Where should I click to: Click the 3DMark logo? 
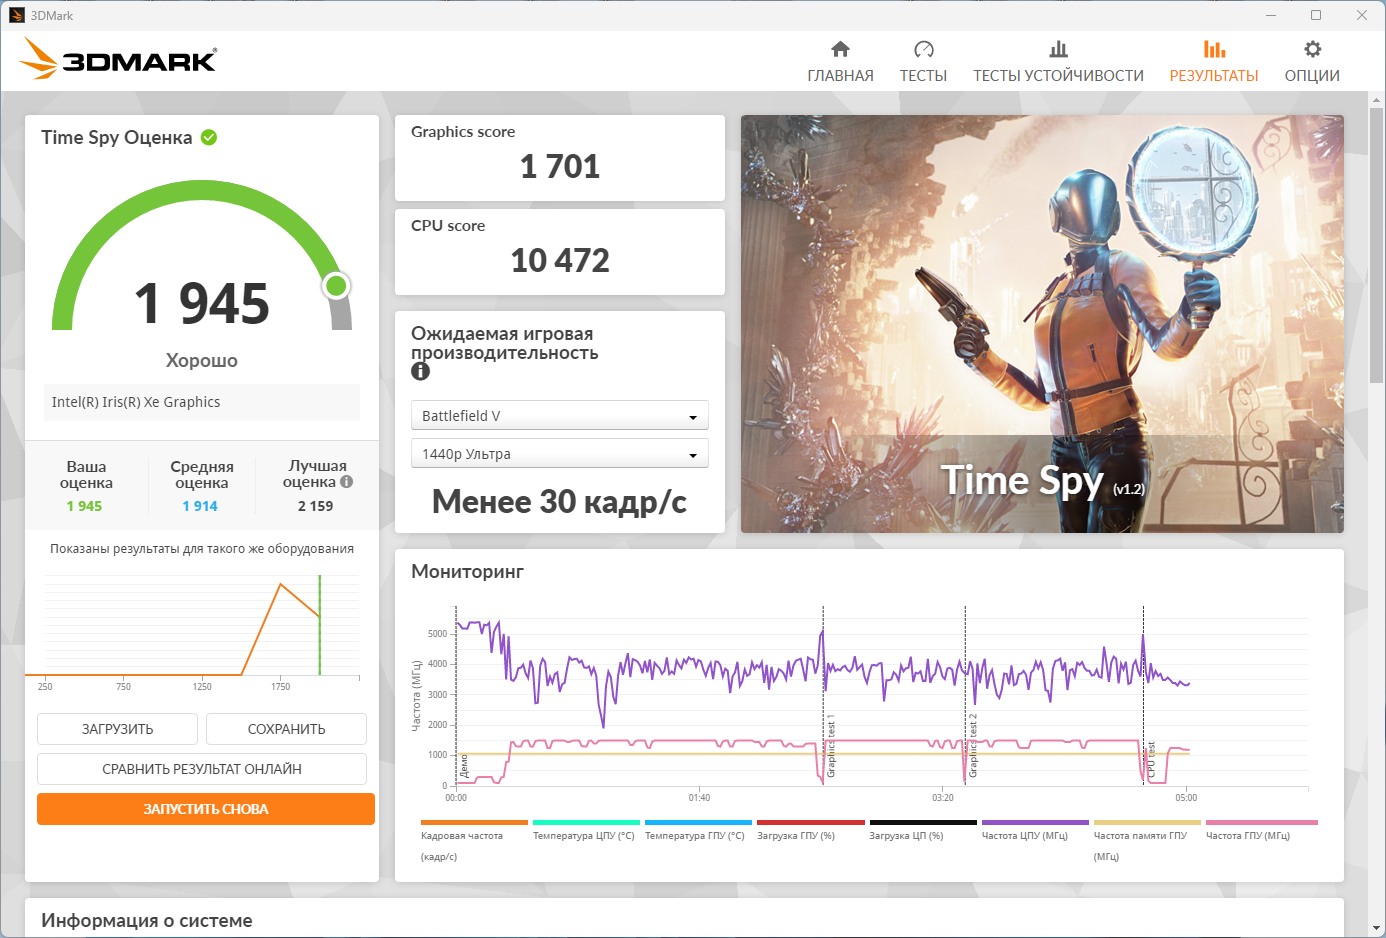(x=118, y=59)
